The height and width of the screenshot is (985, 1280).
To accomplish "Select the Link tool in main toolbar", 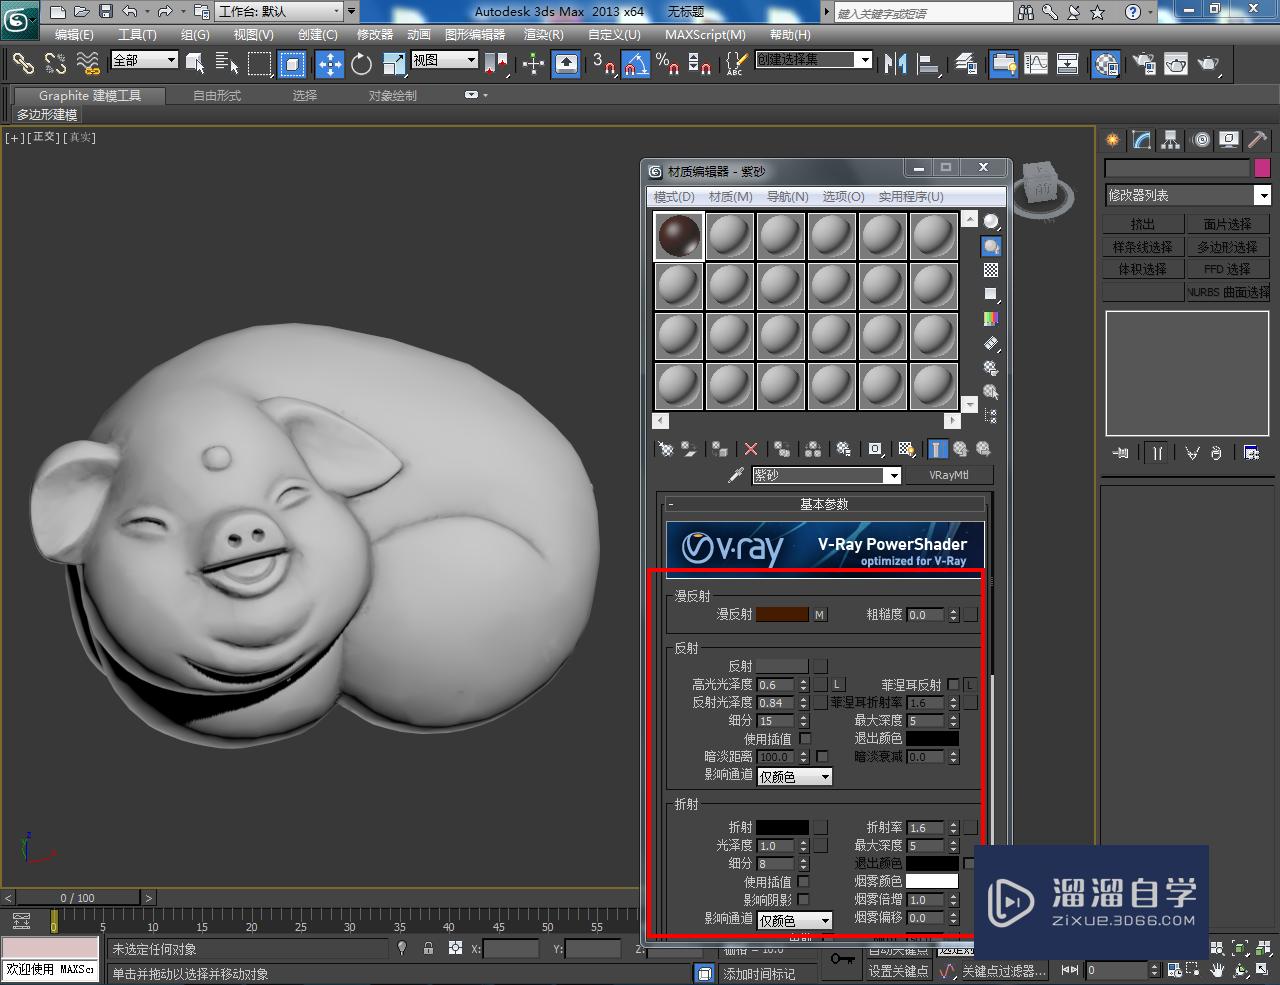I will 22,64.
